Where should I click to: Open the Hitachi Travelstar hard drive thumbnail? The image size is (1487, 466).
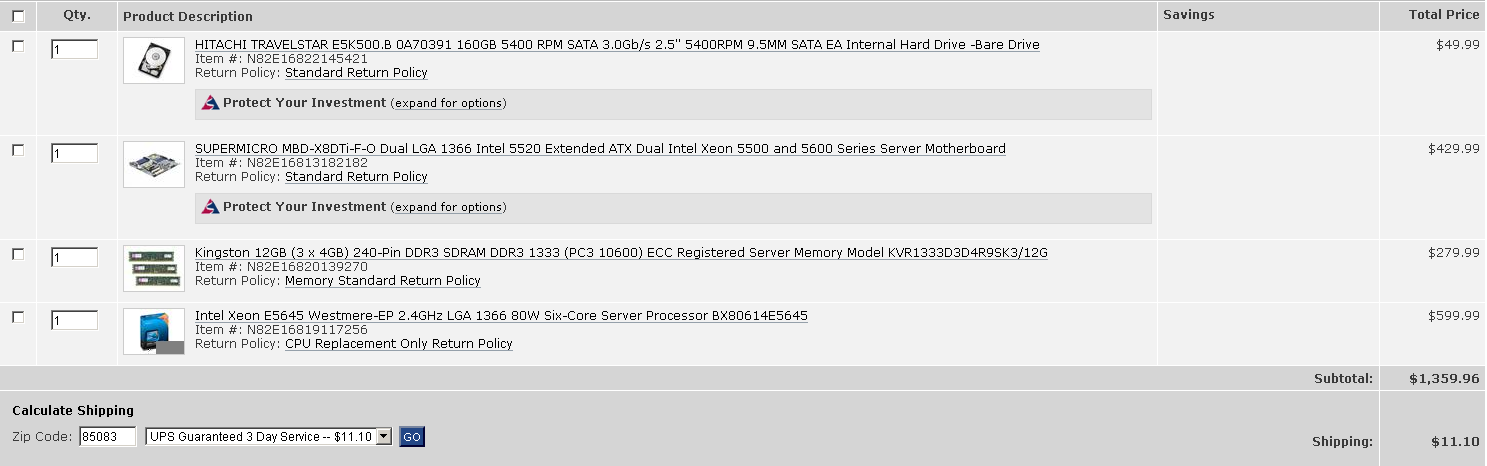[154, 60]
